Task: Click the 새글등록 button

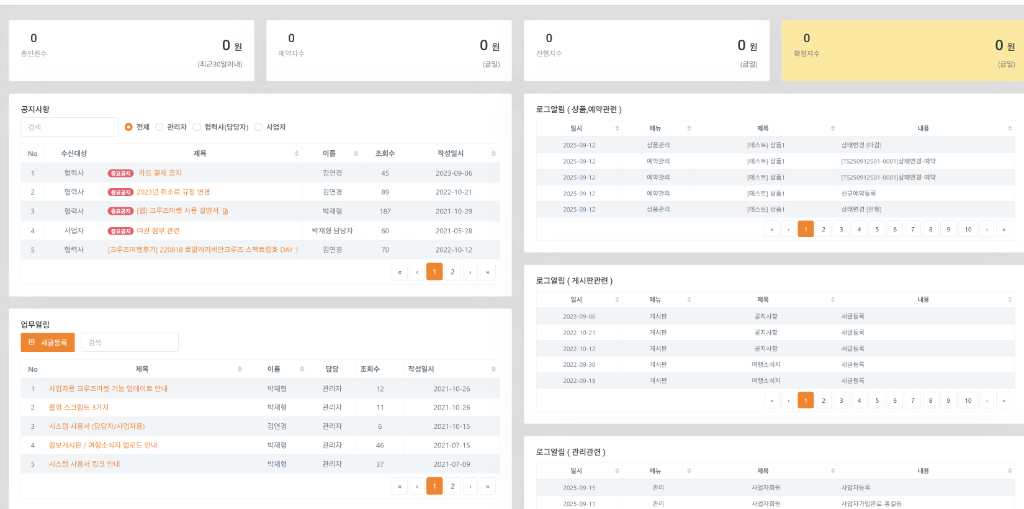Action: pyautogui.click(x=47, y=343)
